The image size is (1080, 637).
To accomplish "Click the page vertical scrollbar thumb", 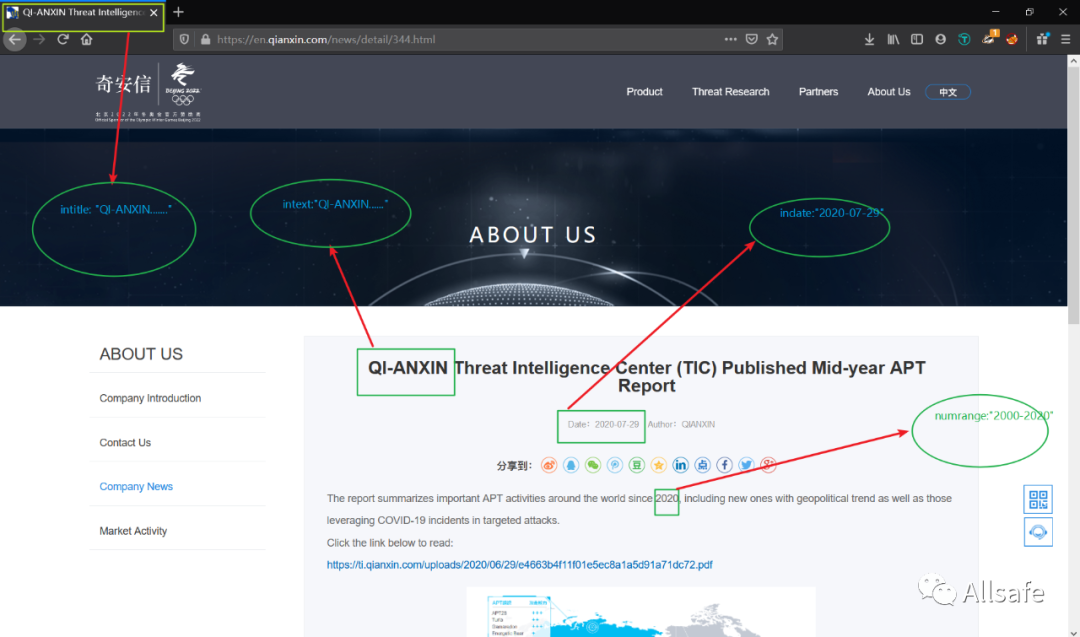I will [x=1073, y=195].
